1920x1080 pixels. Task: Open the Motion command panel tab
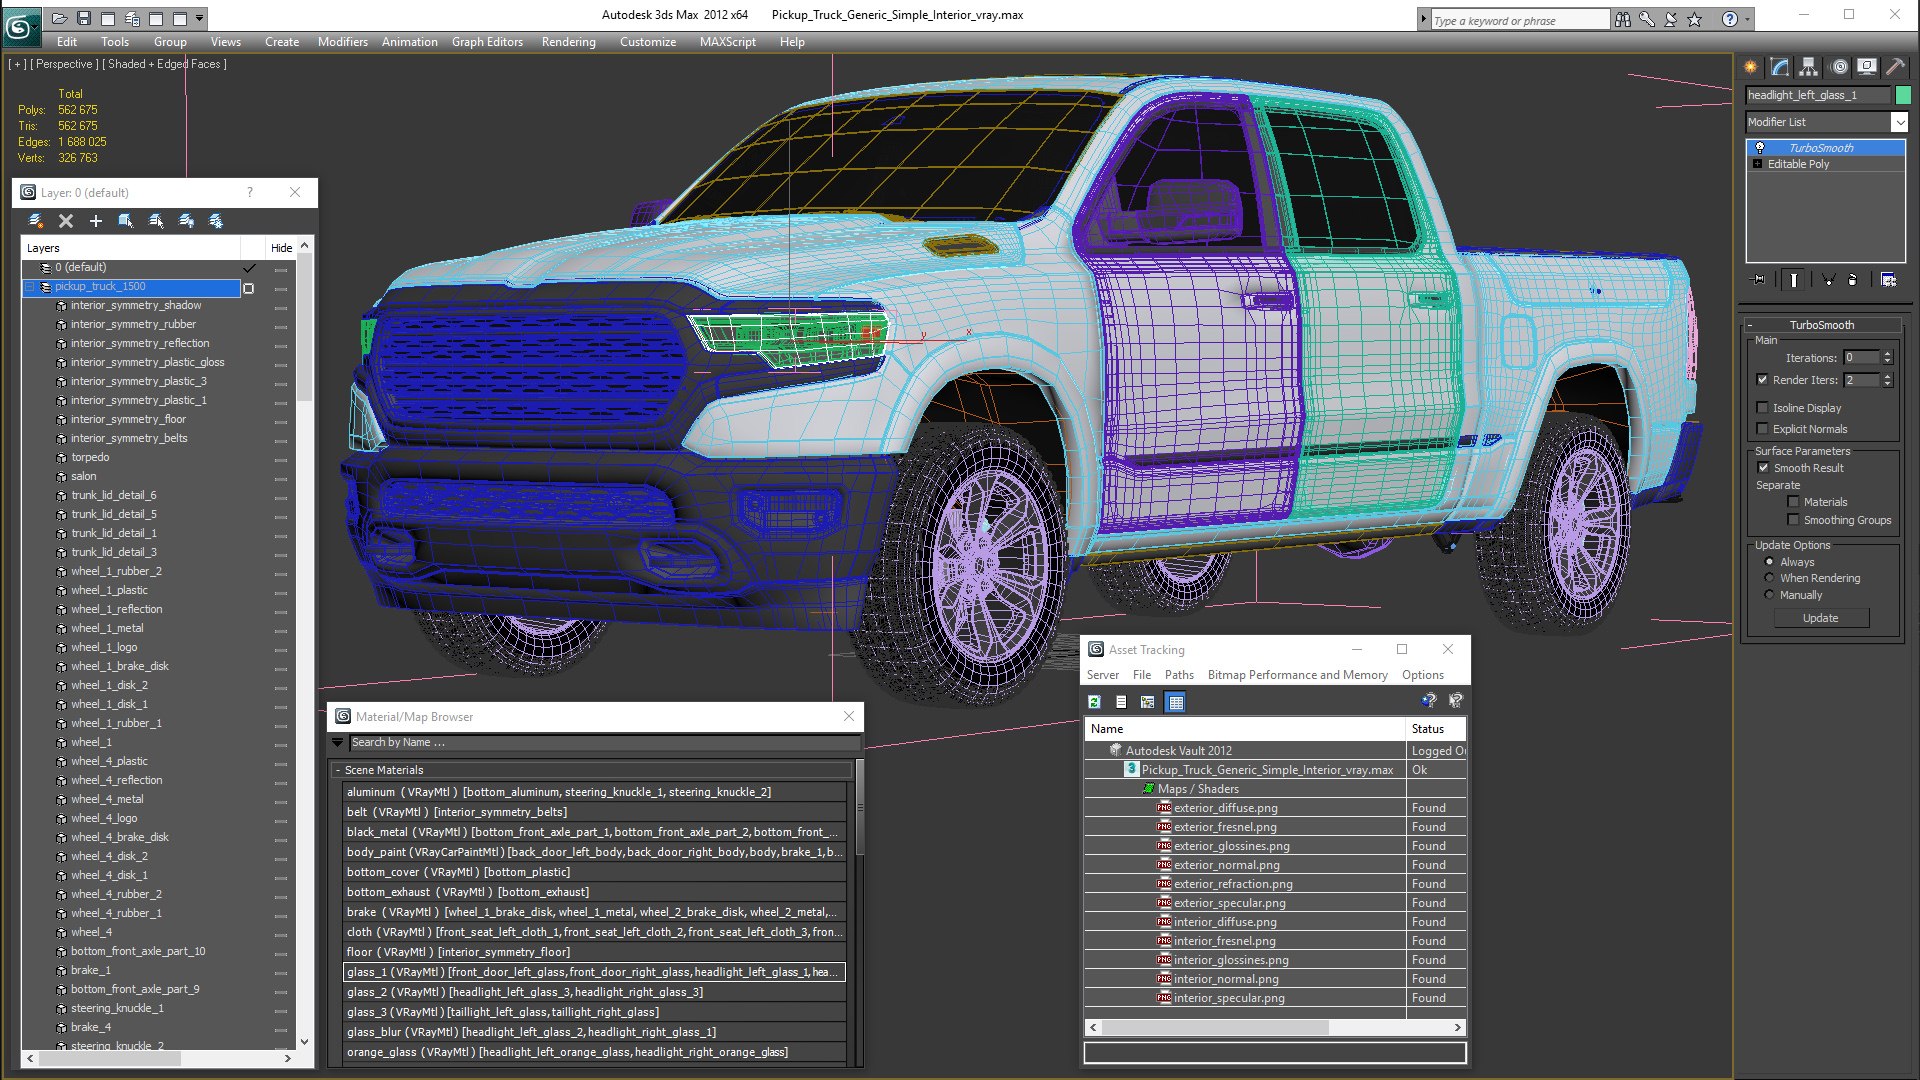[x=1838, y=67]
